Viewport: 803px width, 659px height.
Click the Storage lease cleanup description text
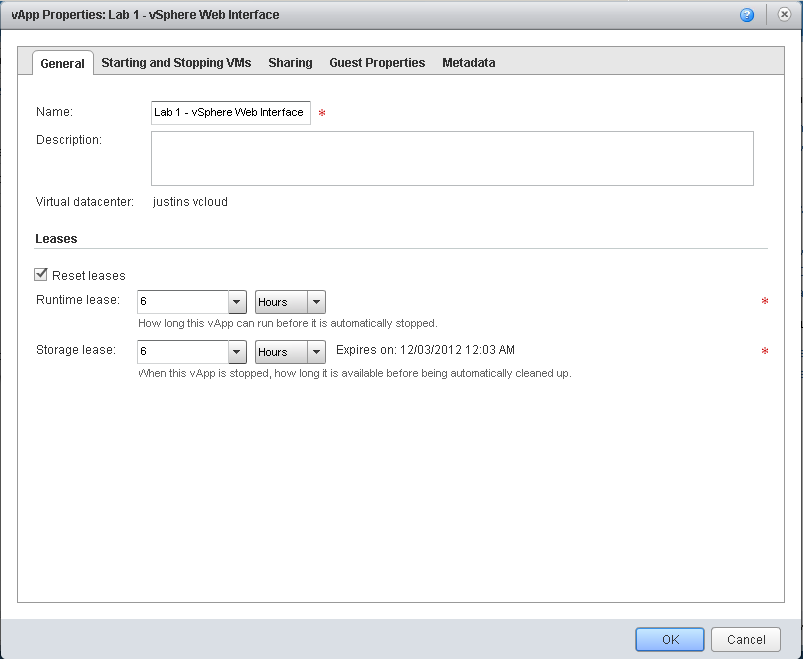click(355, 373)
